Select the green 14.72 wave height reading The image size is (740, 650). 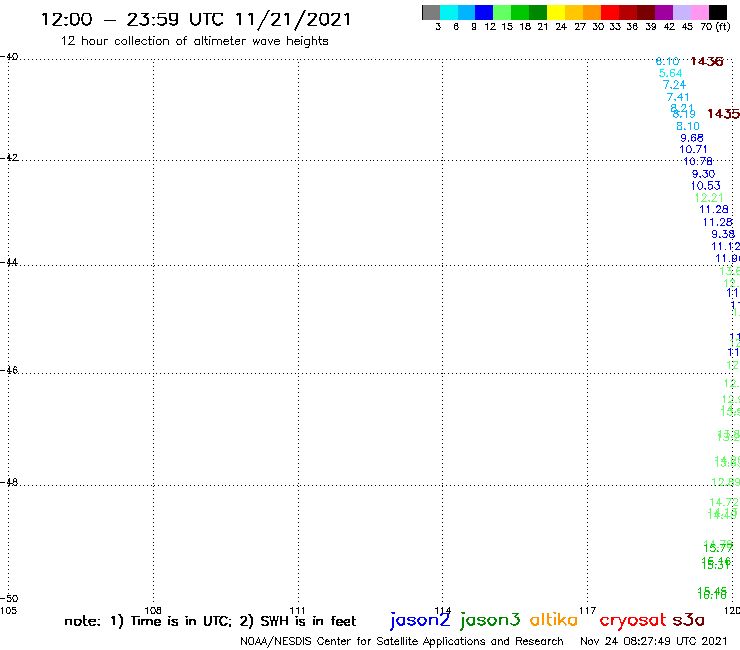tap(723, 503)
